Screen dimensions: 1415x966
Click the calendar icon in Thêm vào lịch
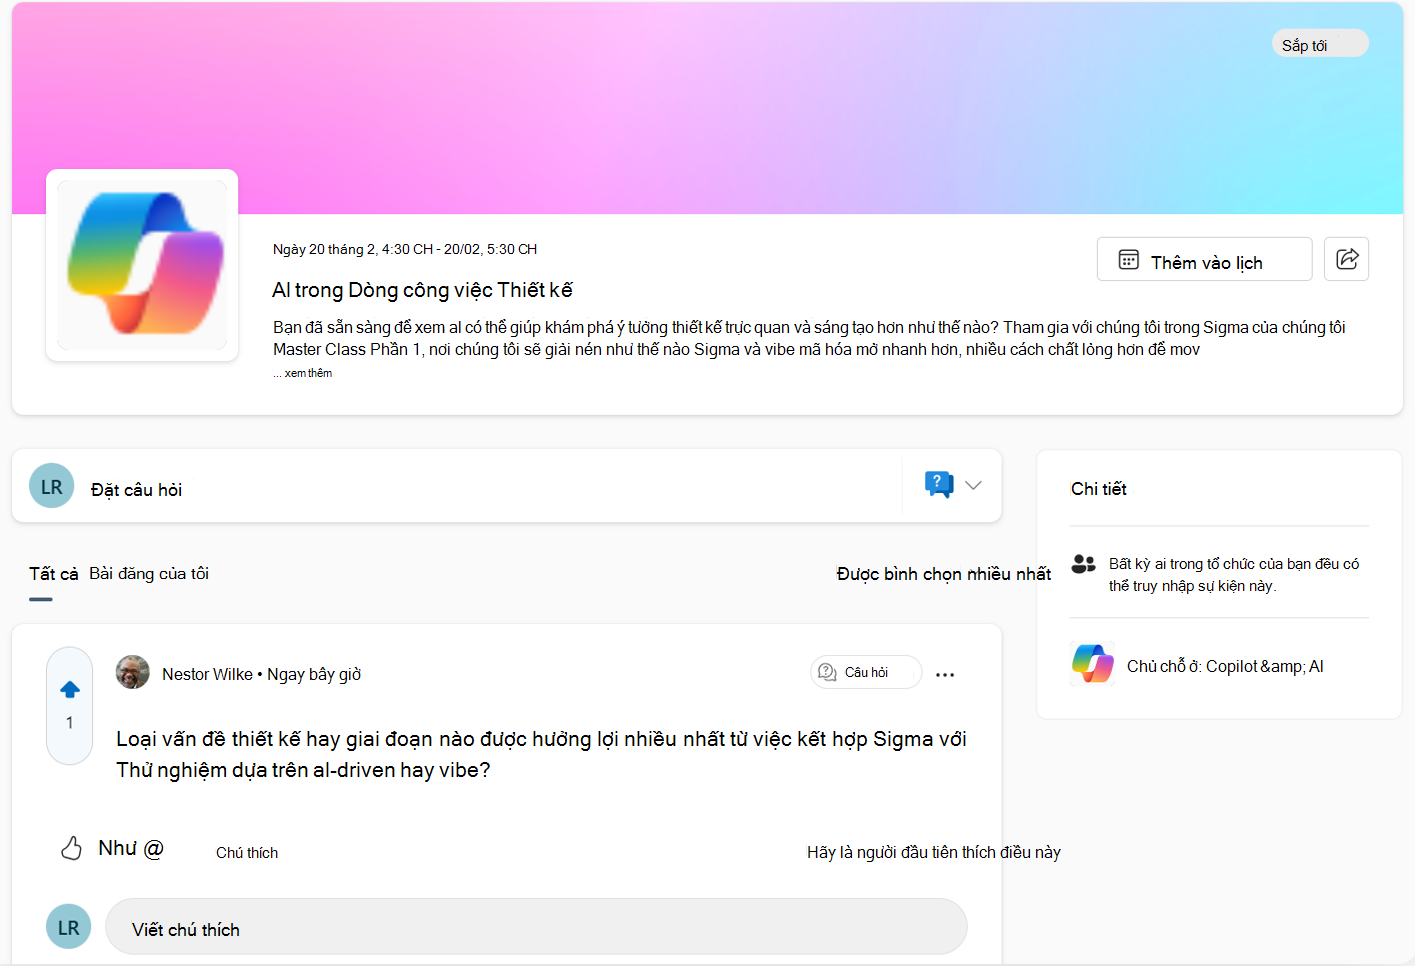[x=1128, y=260]
